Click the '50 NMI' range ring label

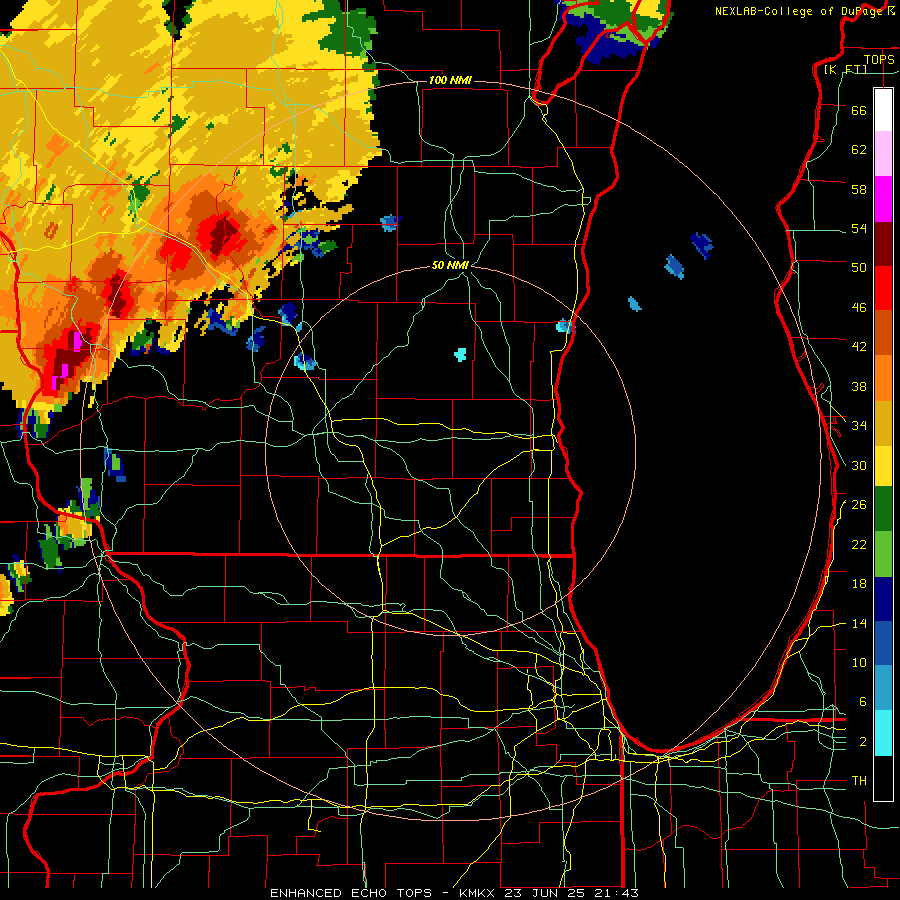click(x=450, y=265)
